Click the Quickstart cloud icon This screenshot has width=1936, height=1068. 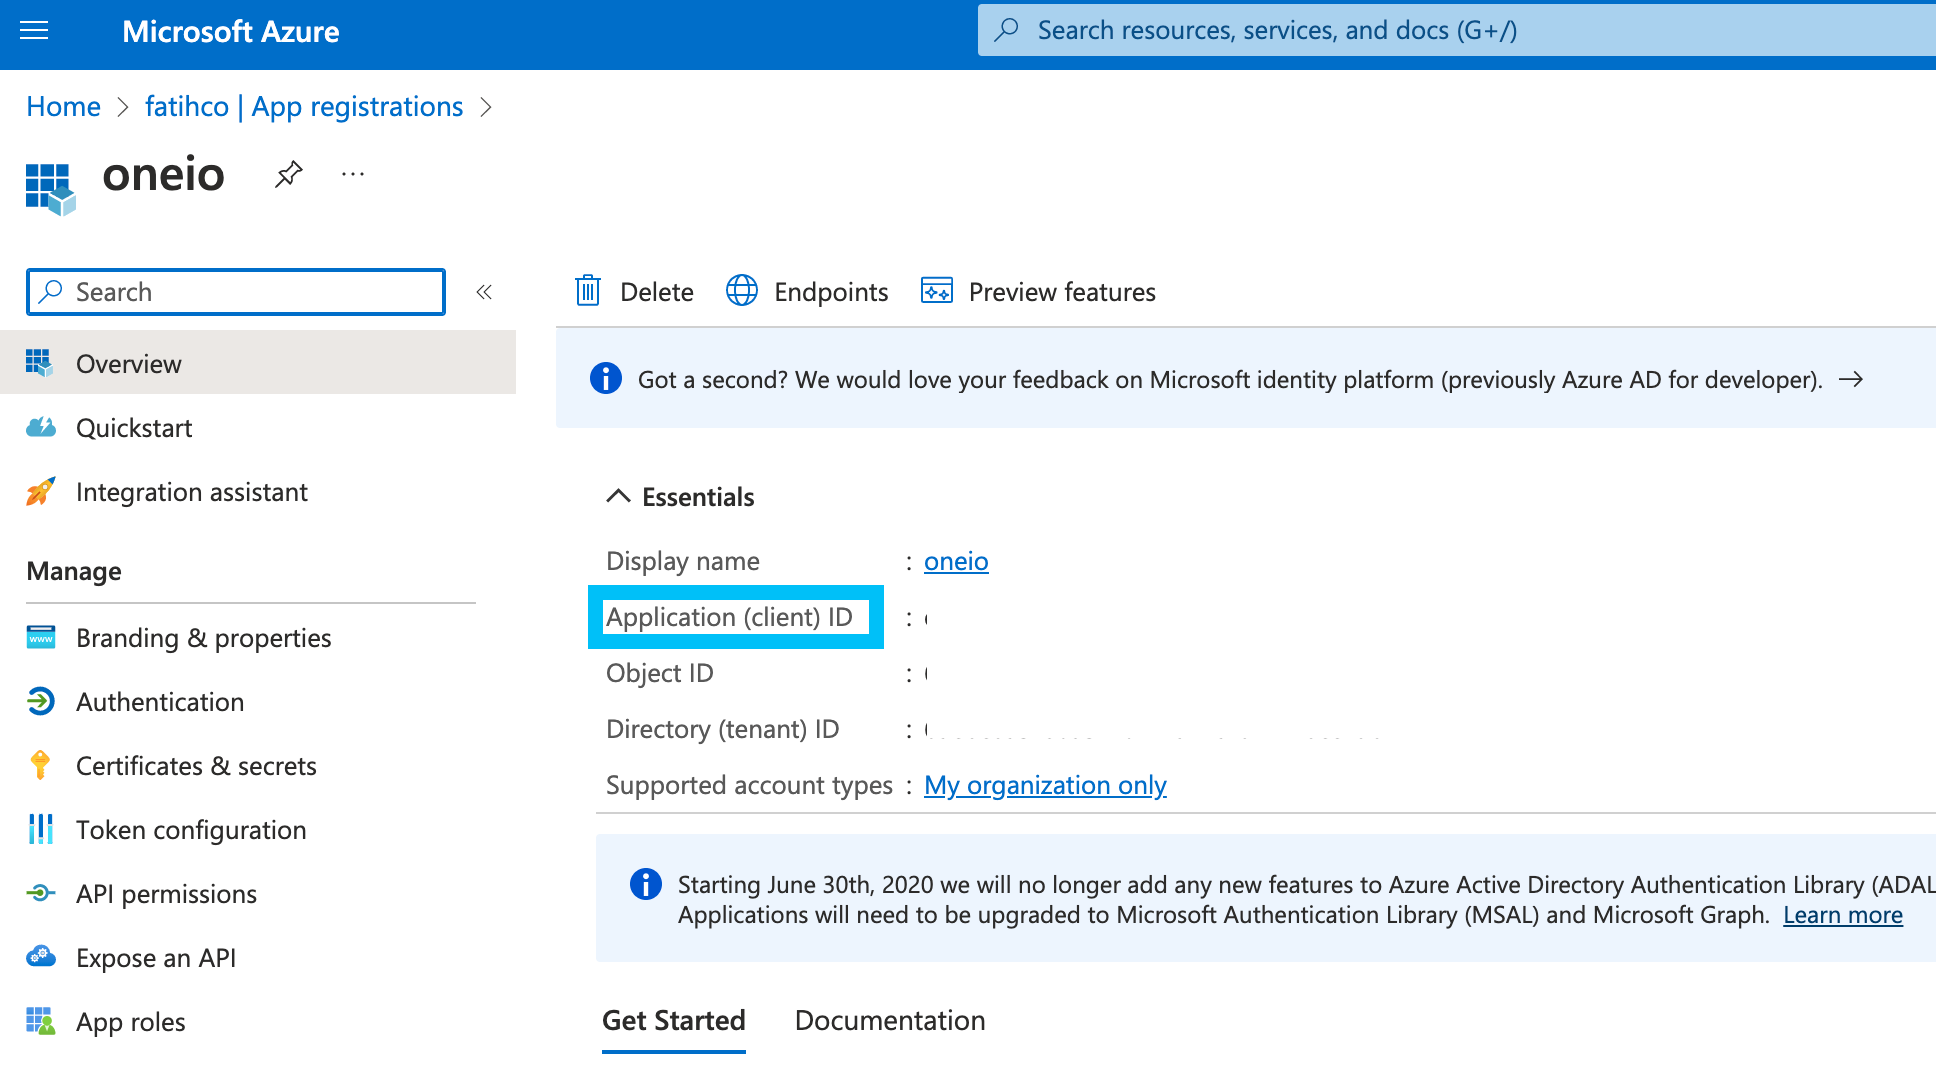click(x=41, y=428)
